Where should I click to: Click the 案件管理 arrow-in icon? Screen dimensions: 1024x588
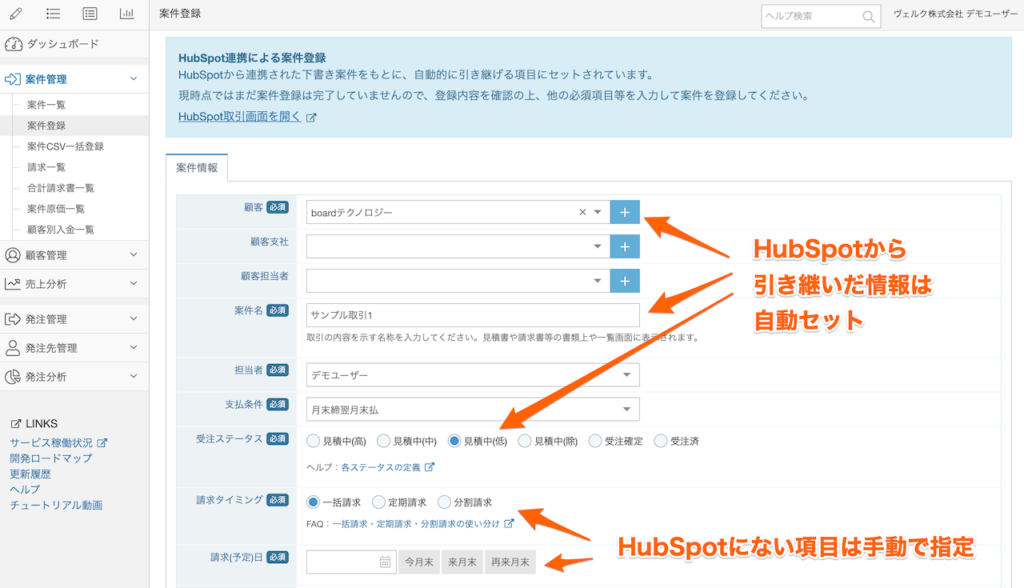click(12, 79)
